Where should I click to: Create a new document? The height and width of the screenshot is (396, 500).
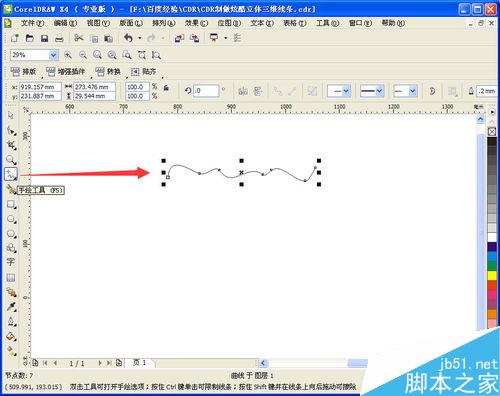pyautogui.click(x=15, y=38)
